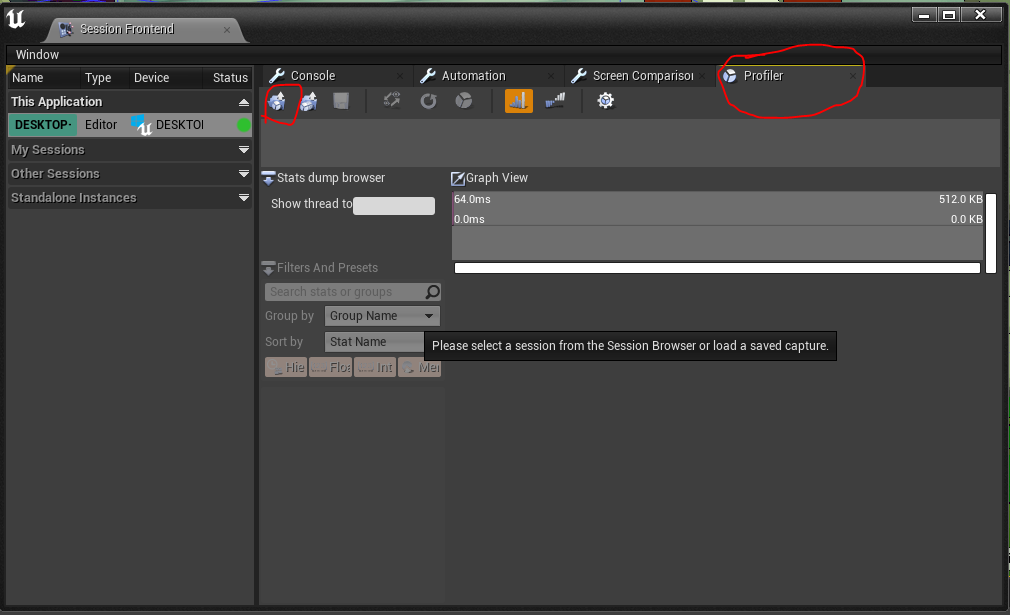Image resolution: width=1010 pixels, height=615 pixels.
Task: Click the data capture connection icon
Action: tap(391, 100)
